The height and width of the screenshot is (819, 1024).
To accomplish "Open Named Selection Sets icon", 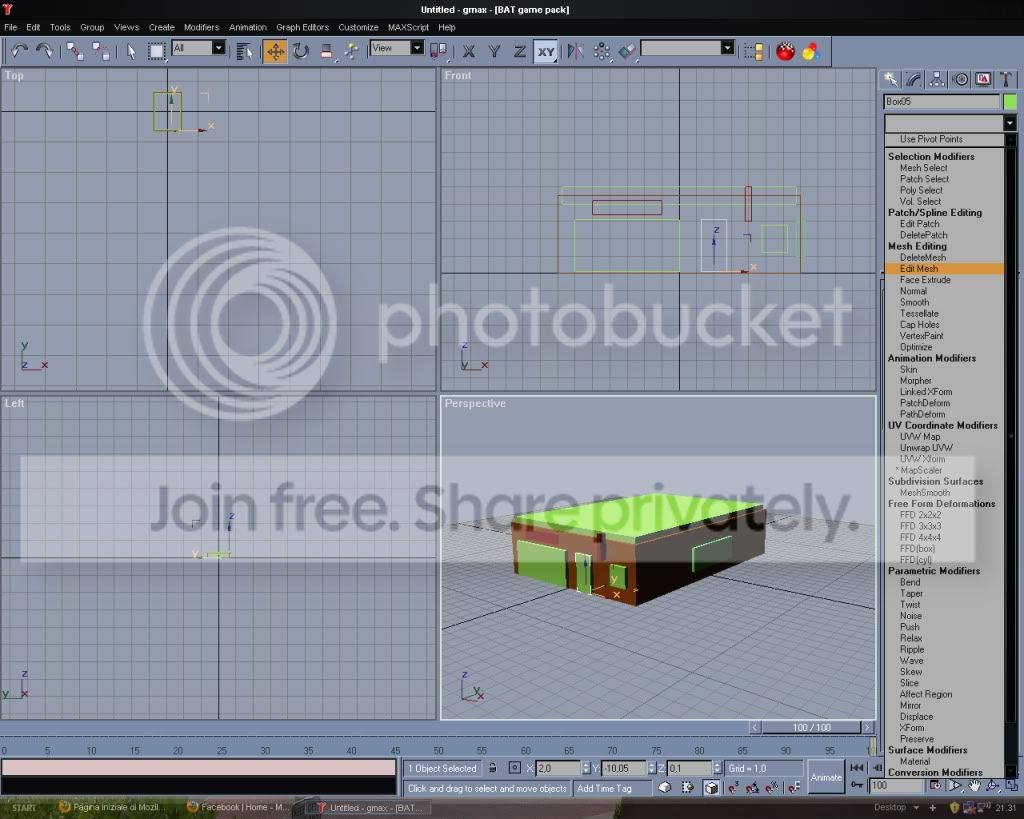I will [754, 50].
